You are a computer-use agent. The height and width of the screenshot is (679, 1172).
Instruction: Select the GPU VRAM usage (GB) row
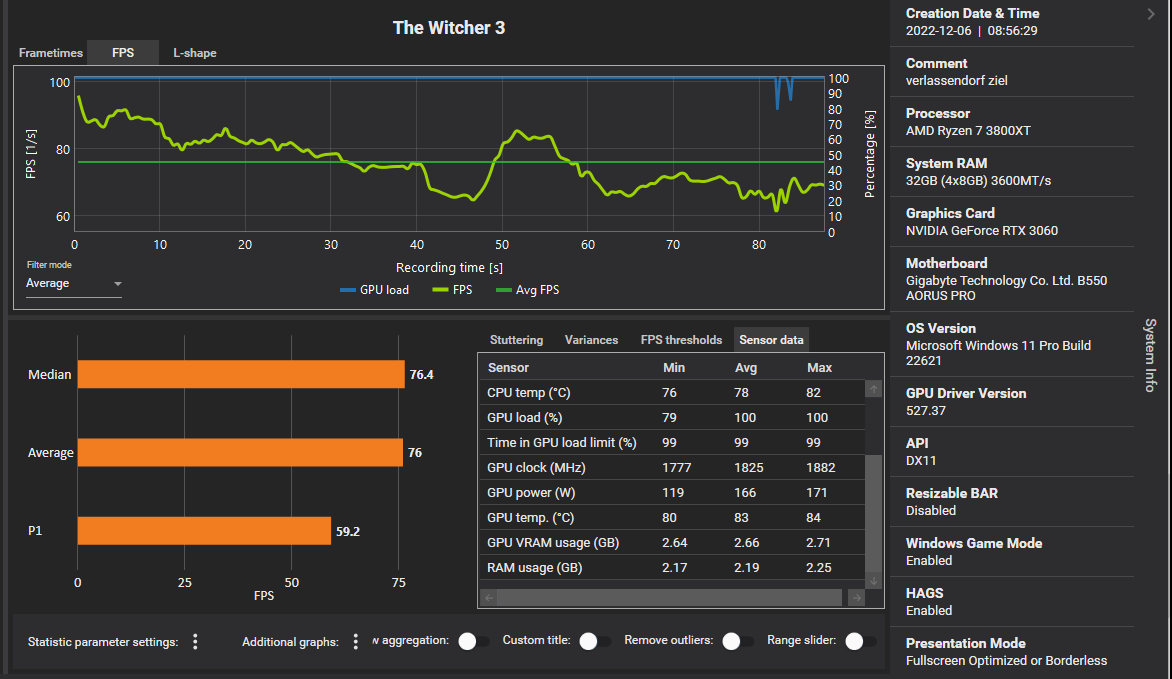point(671,543)
